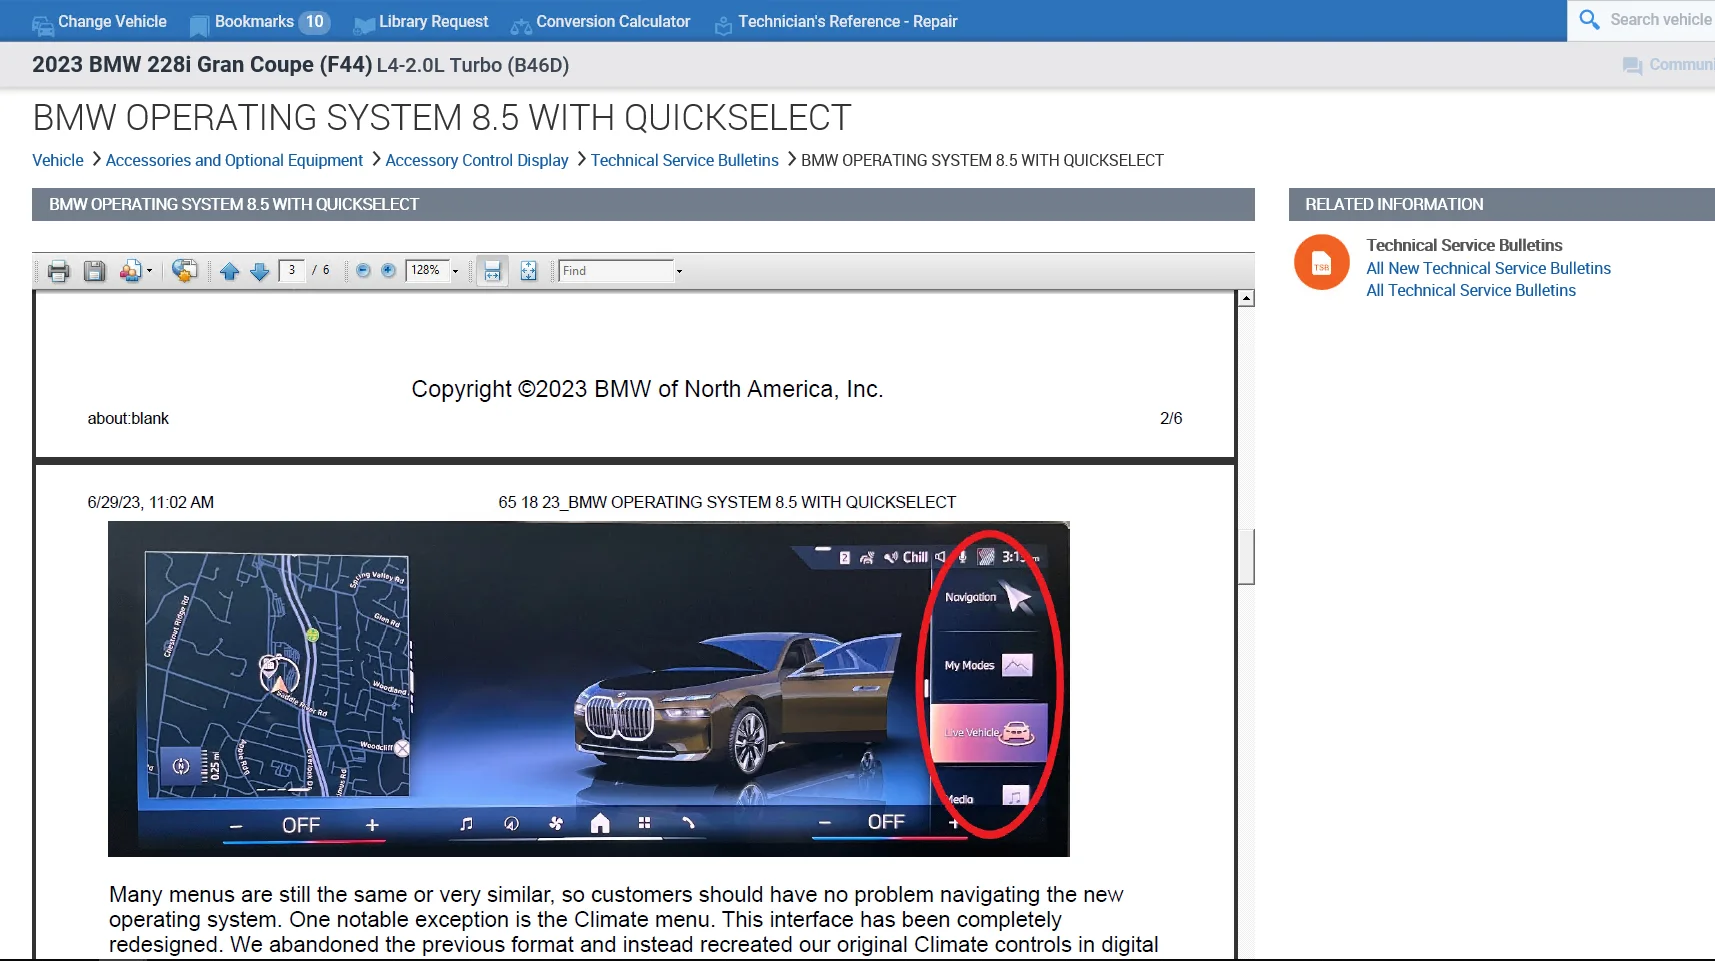Screen dimensions: 1715x961
Task: Open Library Request
Action: (421, 22)
